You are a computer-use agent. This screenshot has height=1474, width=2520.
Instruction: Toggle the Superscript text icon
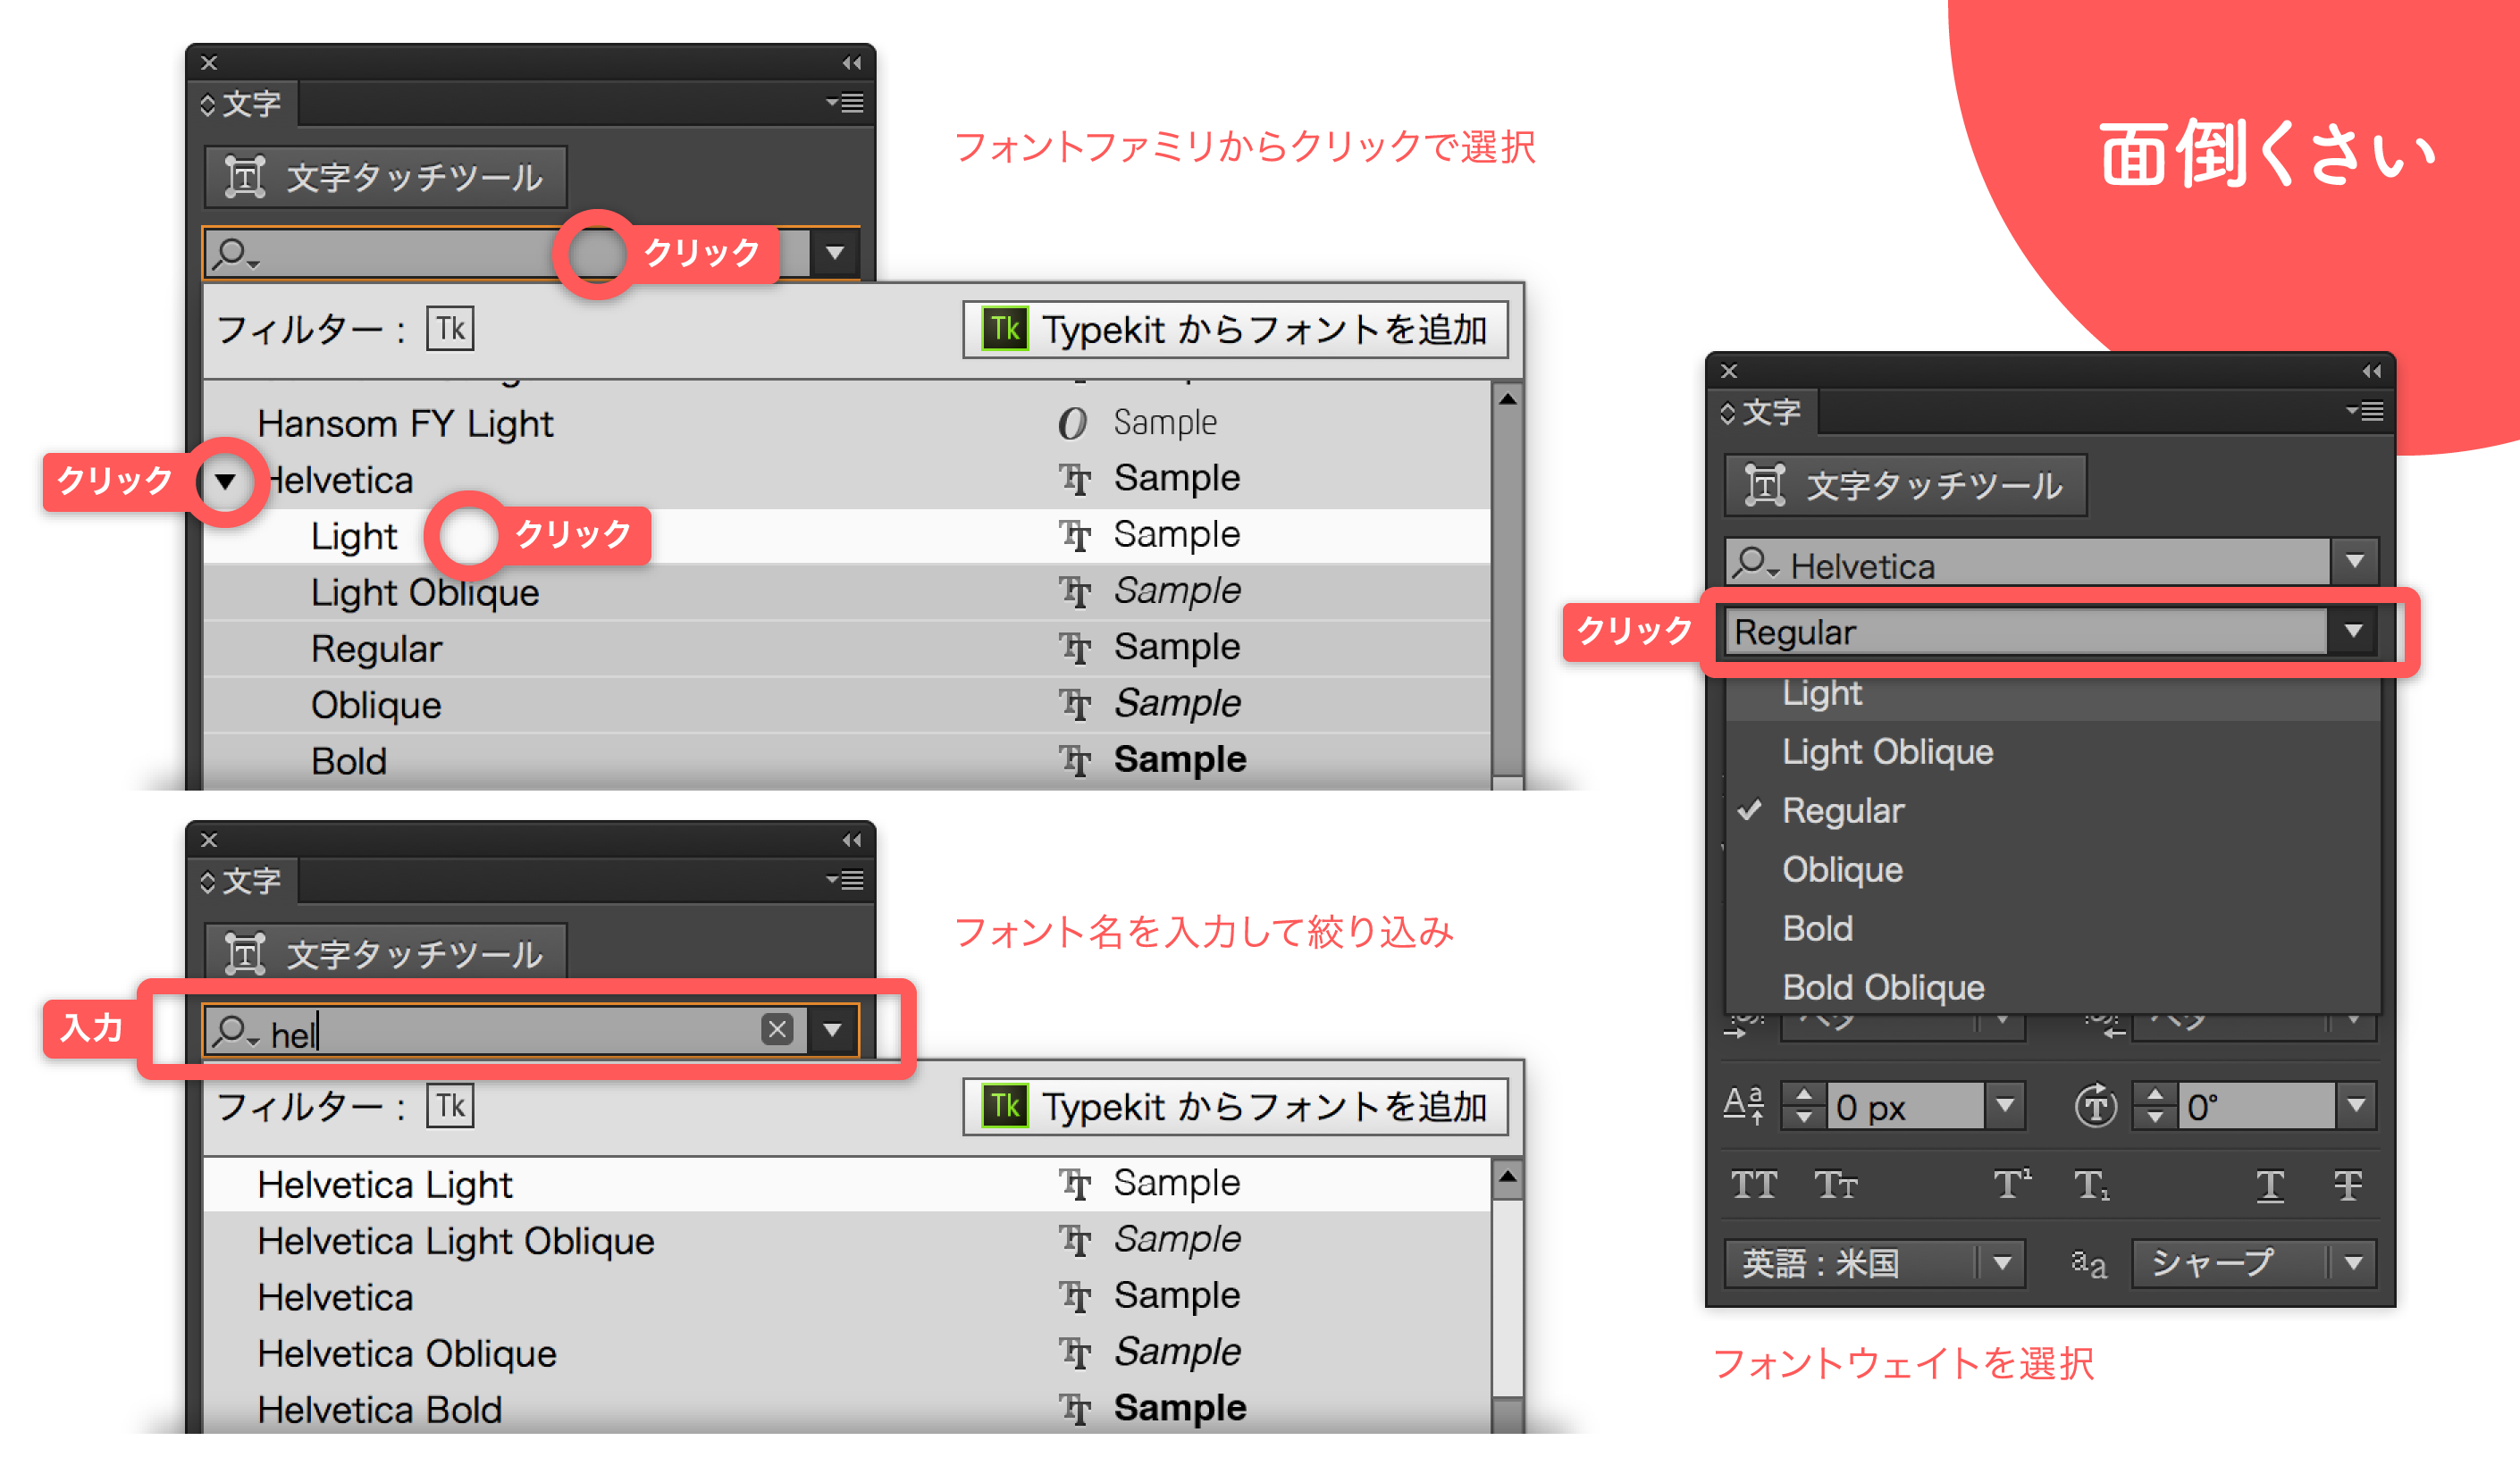[x=2012, y=1184]
